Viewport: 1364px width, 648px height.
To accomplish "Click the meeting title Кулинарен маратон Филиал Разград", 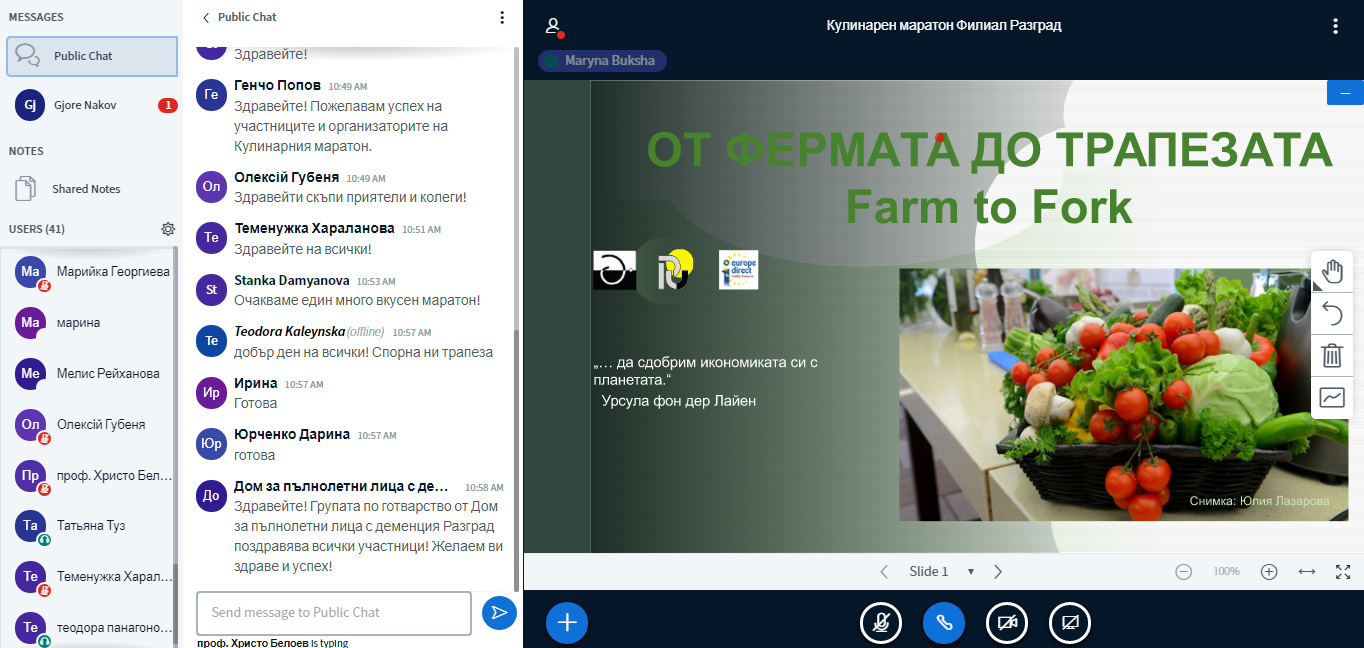I will pos(944,26).
